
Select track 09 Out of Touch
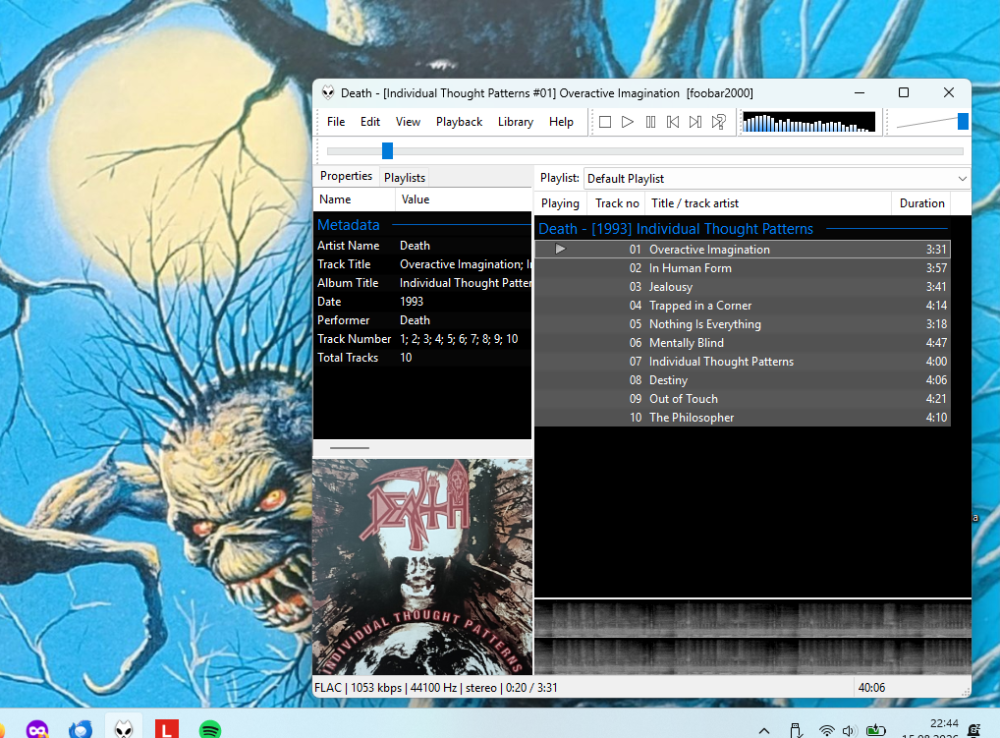pyautogui.click(x=742, y=399)
